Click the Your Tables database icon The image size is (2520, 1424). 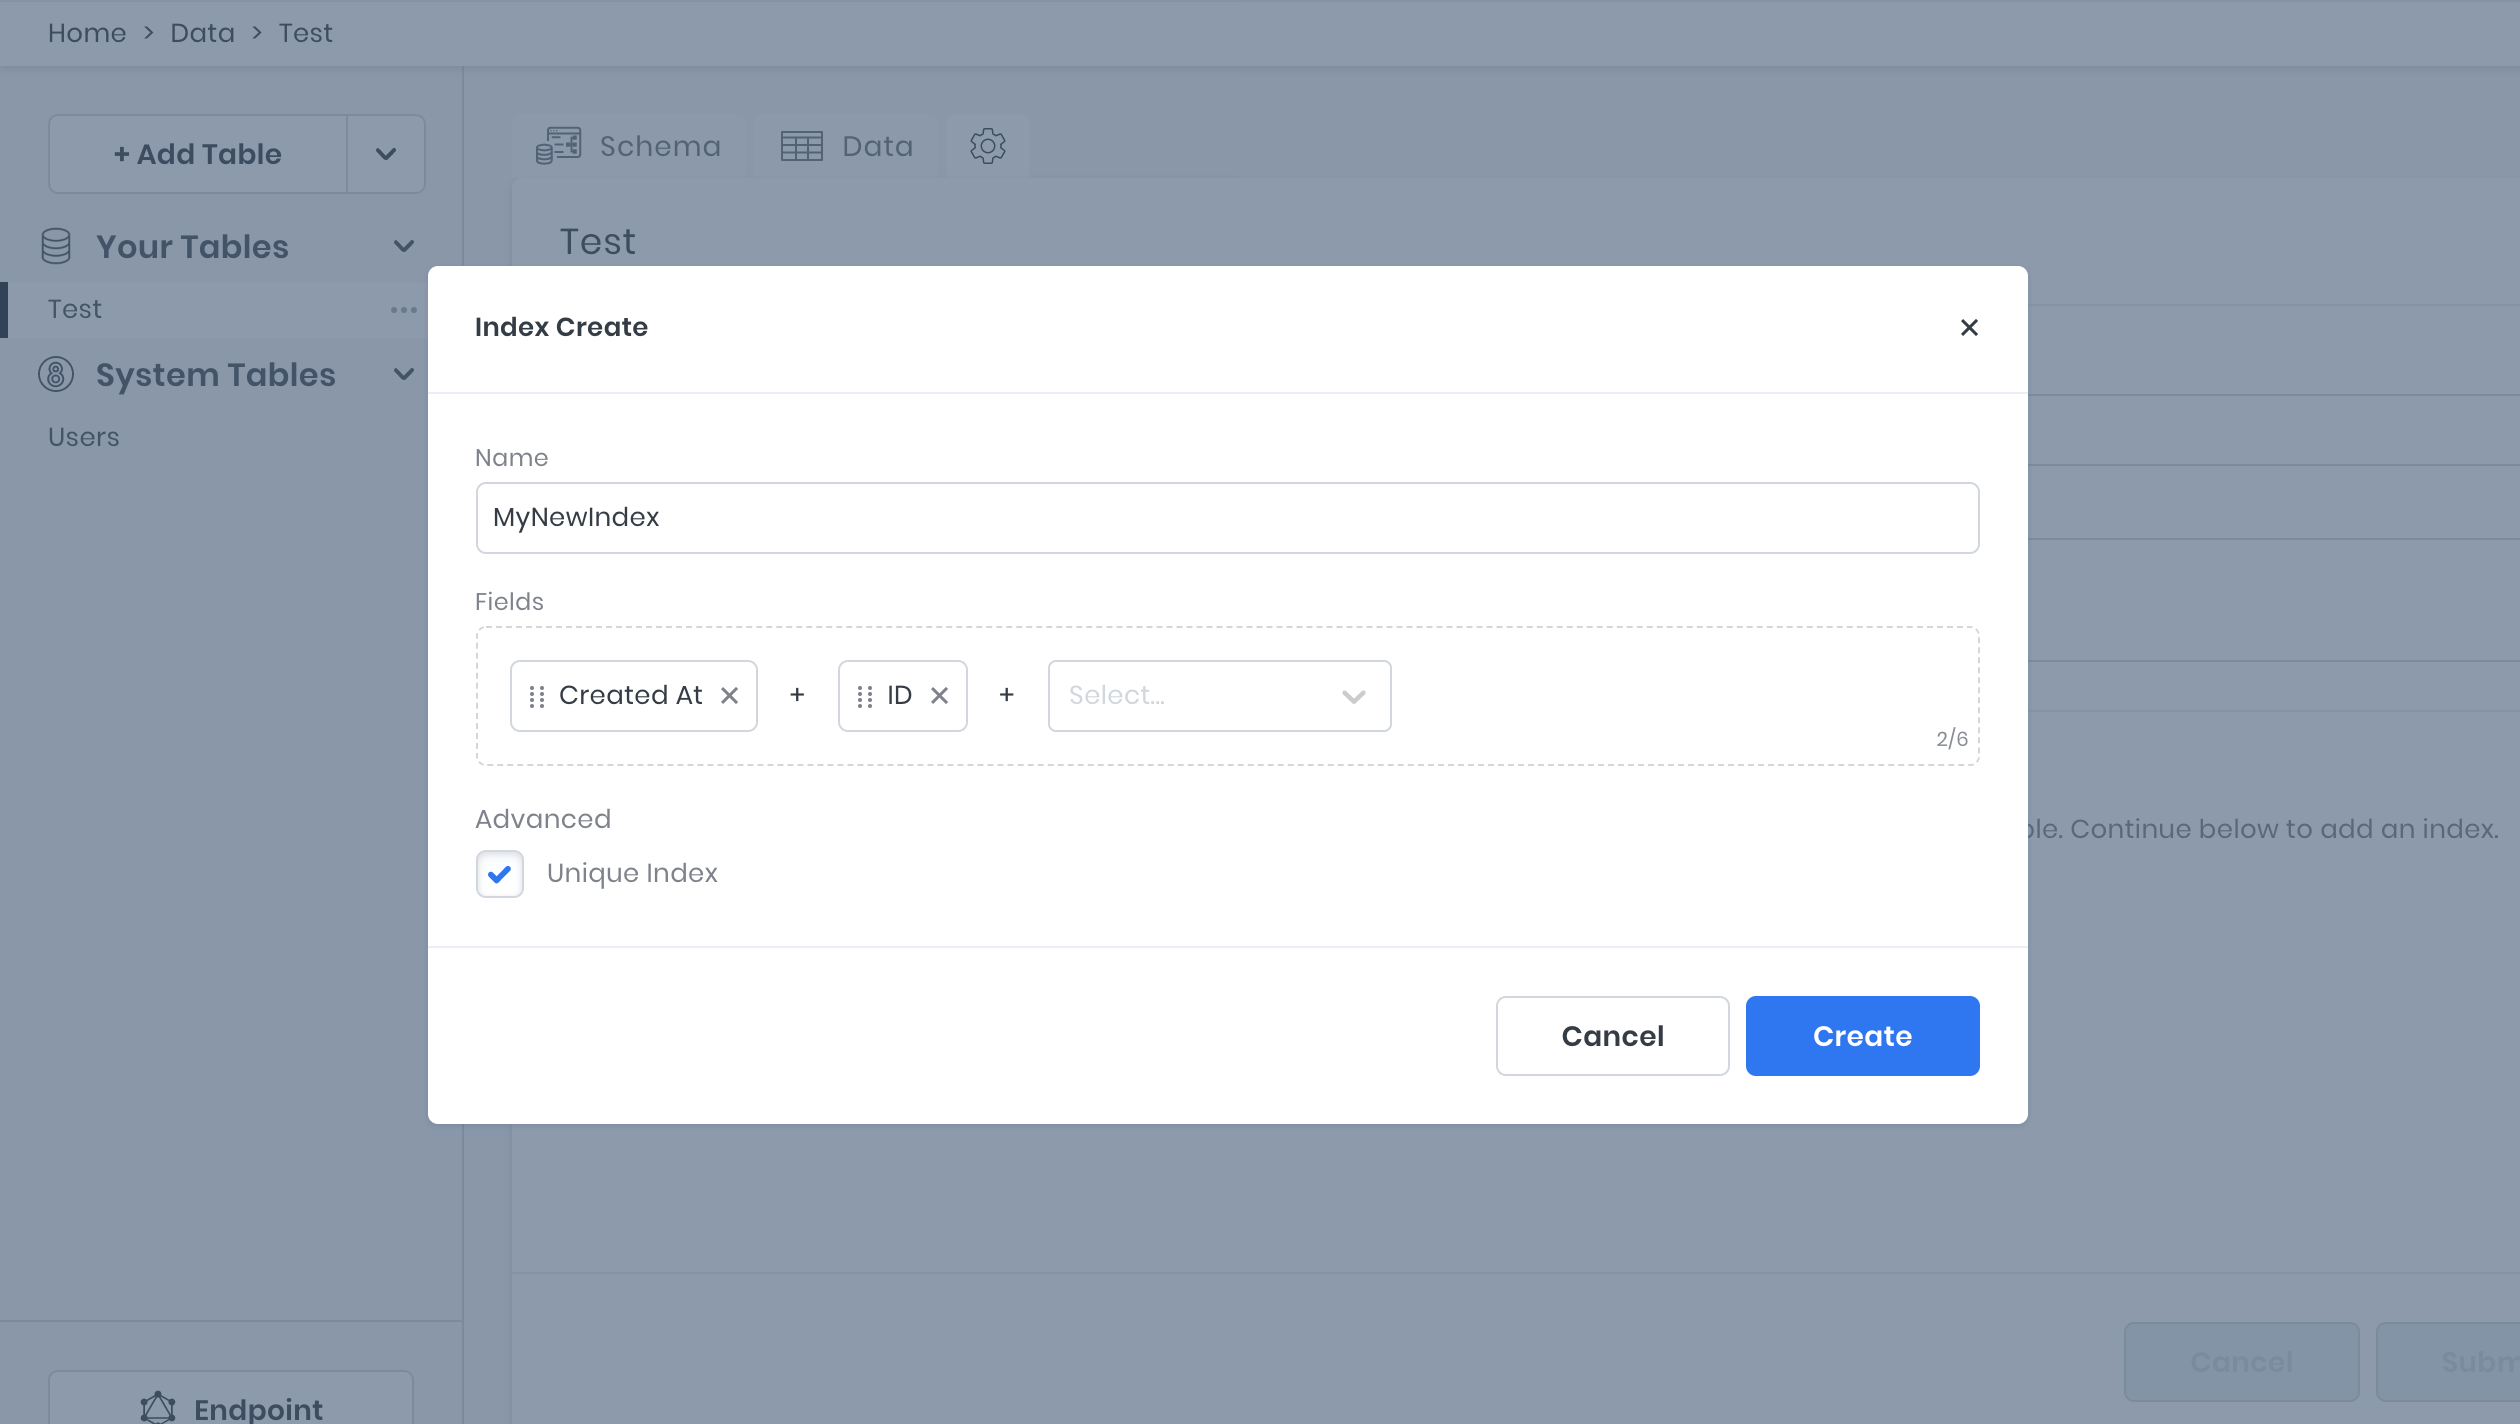56,246
